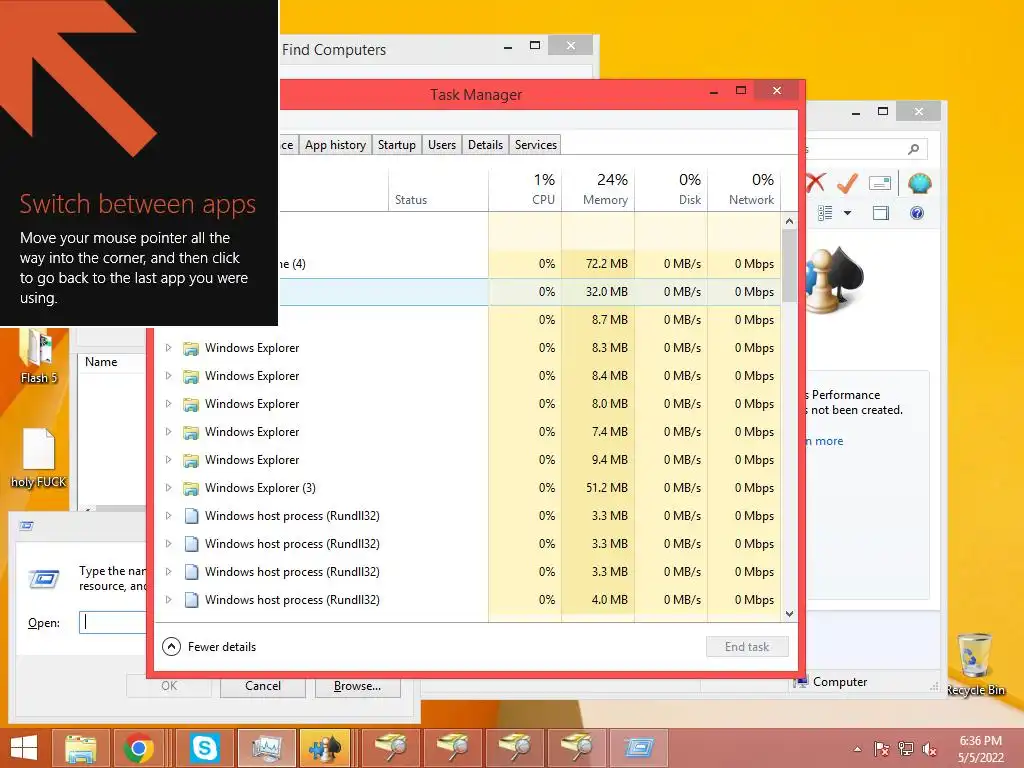This screenshot has width=1024, height=768.
Task: Click OK in the Run dialog
Action: (169, 686)
